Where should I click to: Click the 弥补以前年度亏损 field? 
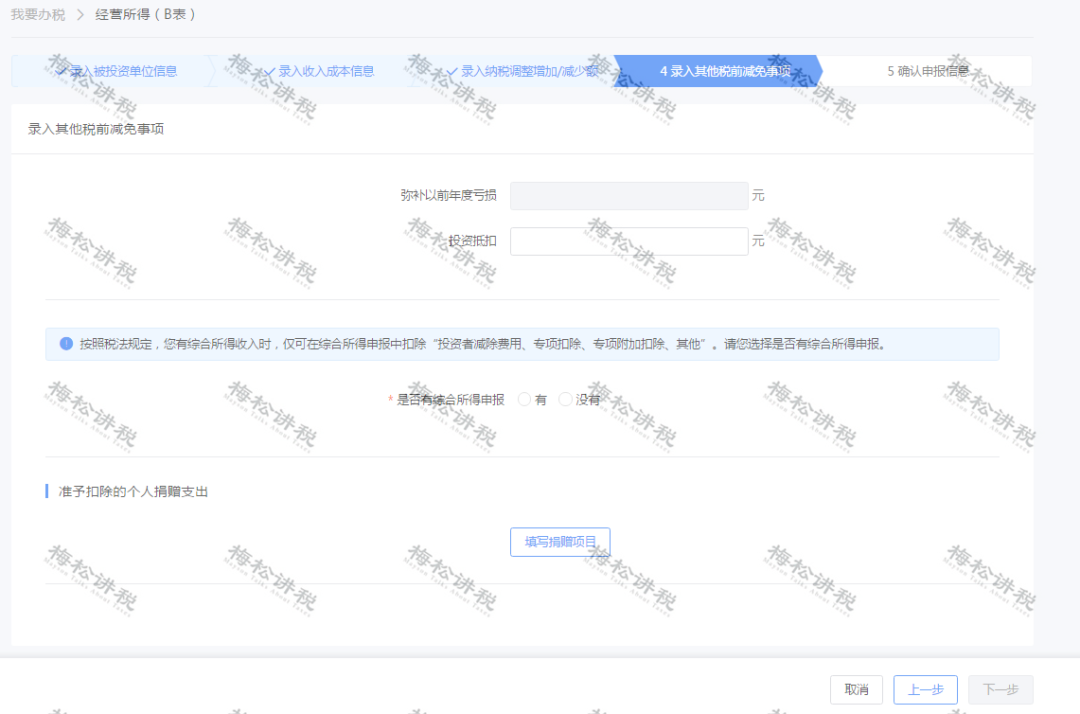629,196
